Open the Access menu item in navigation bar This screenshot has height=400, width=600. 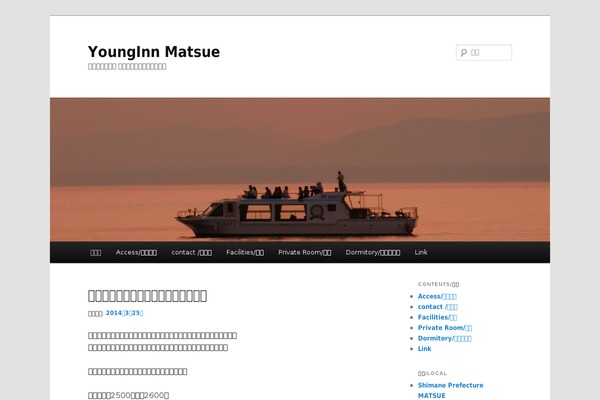pos(136,253)
